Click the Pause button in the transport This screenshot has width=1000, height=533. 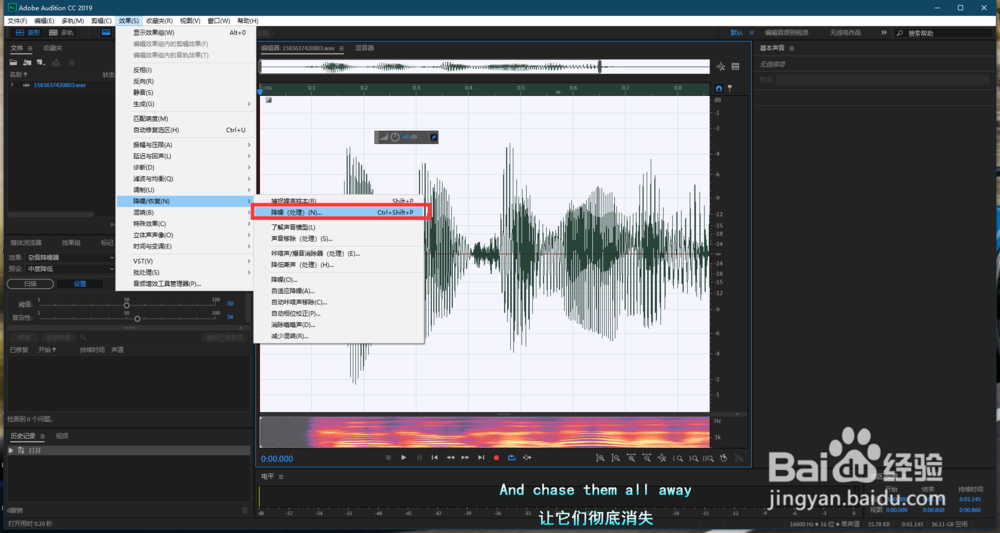point(419,458)
